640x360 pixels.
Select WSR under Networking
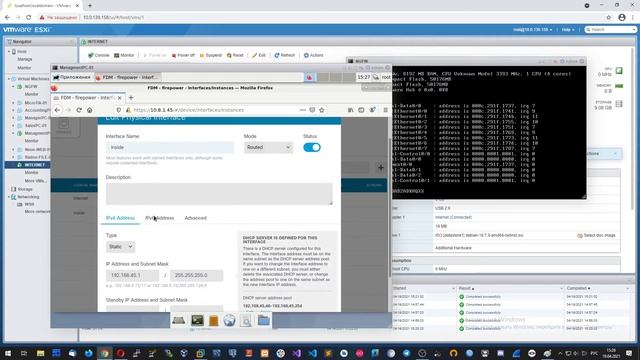pos(29,204)
